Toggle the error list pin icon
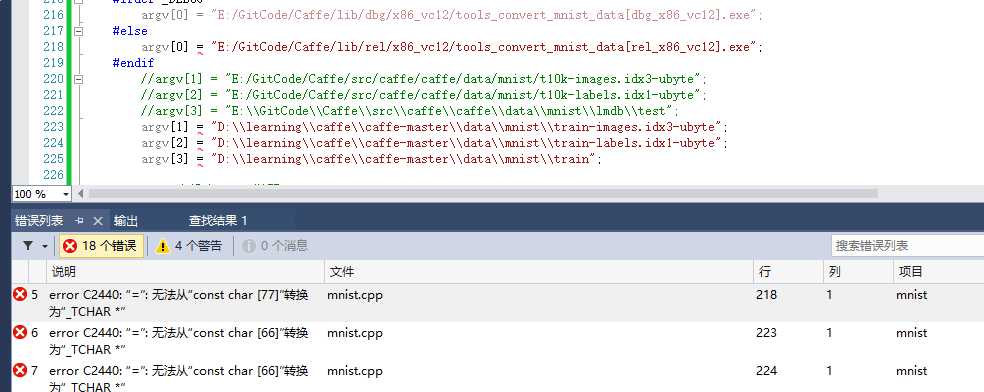The width and height of the screenshot is (984, 392). [80, 221]
